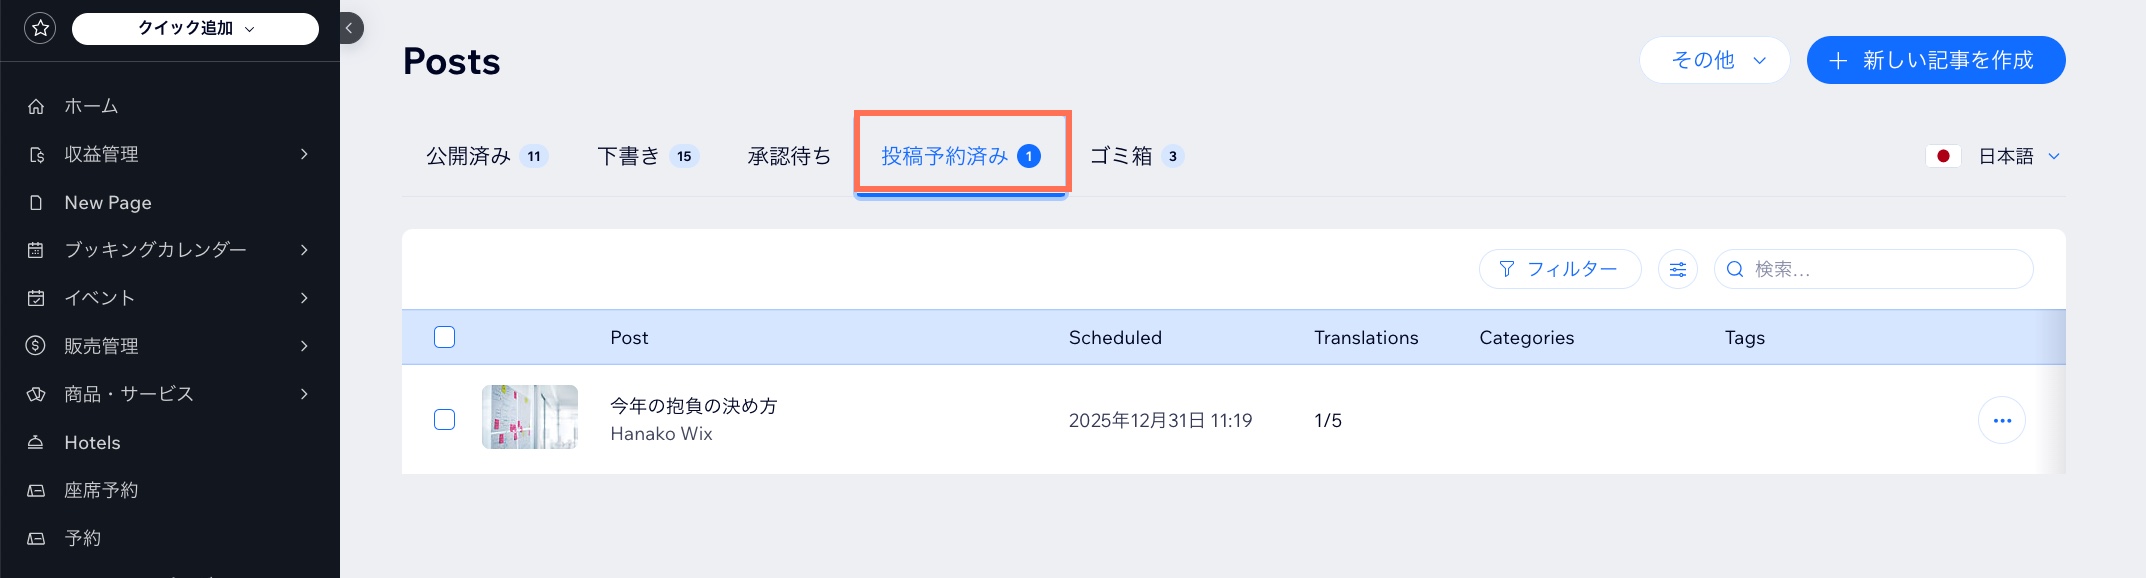
Task: Open the クイック追加 dropdown
Action: 196,29
